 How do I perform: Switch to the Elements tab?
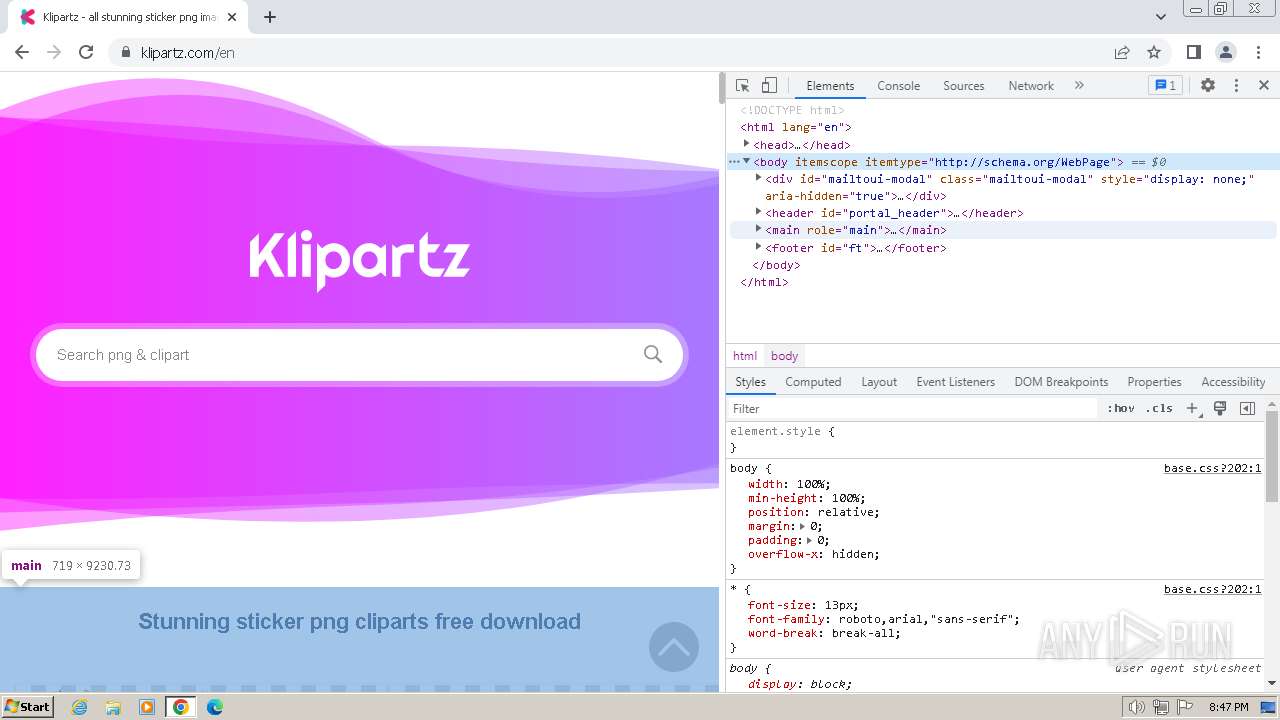click(x=830, y=86)
